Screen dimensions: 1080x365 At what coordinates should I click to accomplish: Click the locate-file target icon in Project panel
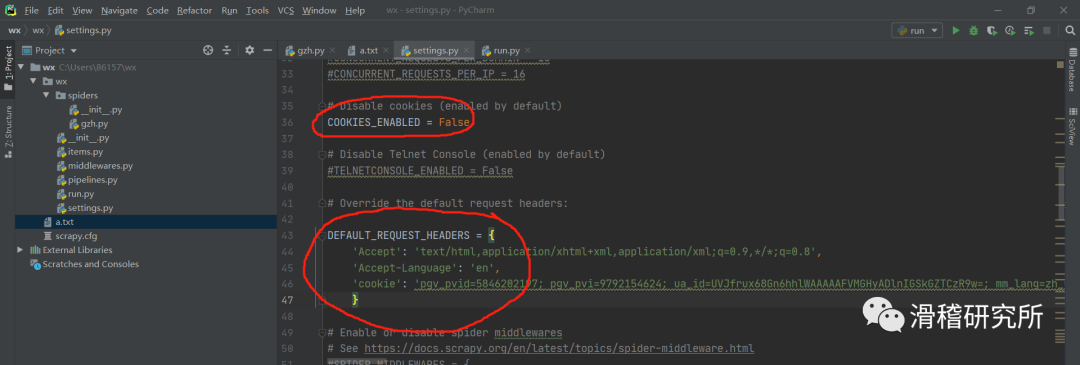click(208, 50)
